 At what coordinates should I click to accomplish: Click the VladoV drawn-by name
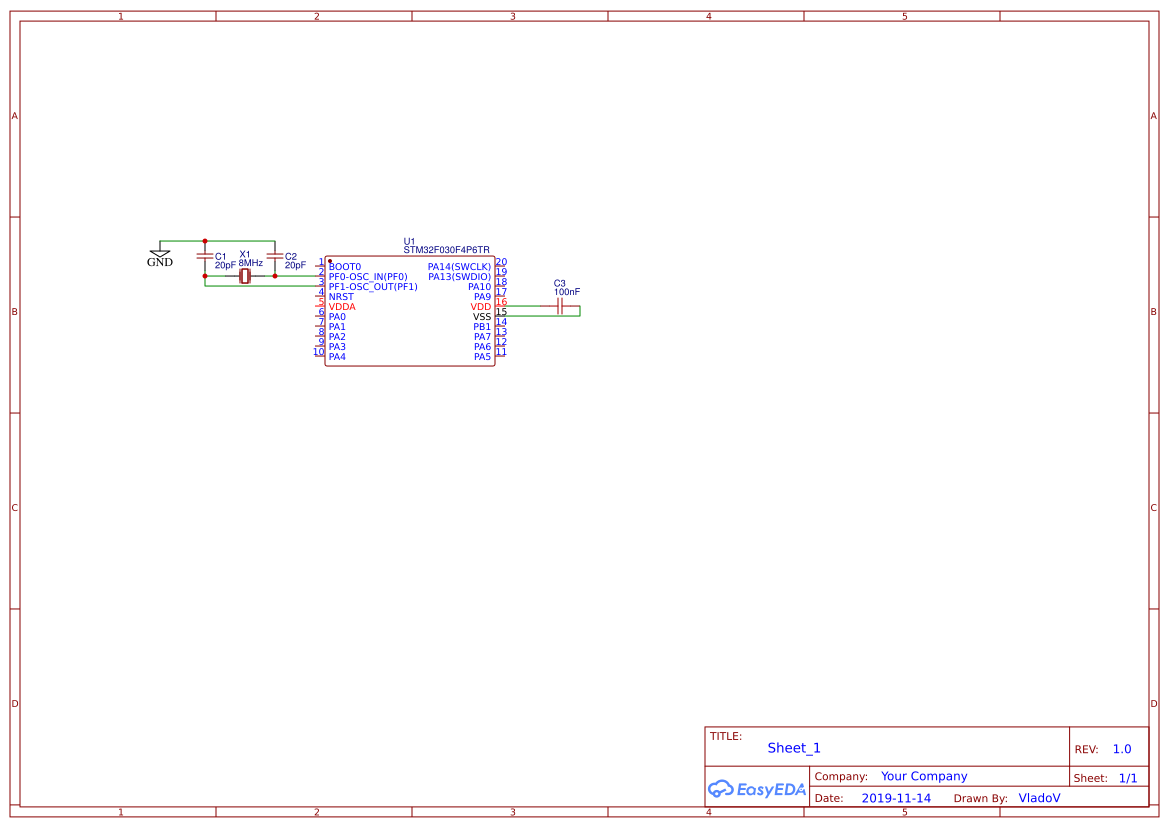(x=1039, y=798)
